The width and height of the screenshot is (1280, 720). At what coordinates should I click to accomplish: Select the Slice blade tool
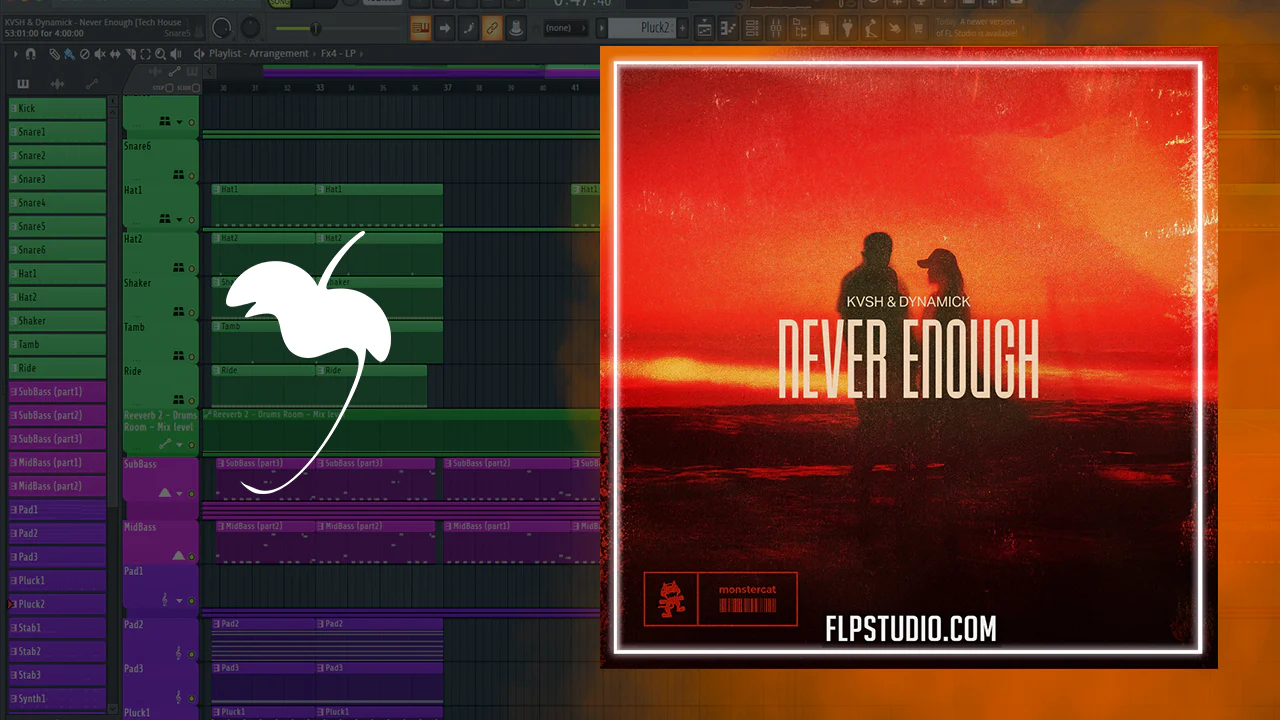pyautogui.click(x=130, y=53)
